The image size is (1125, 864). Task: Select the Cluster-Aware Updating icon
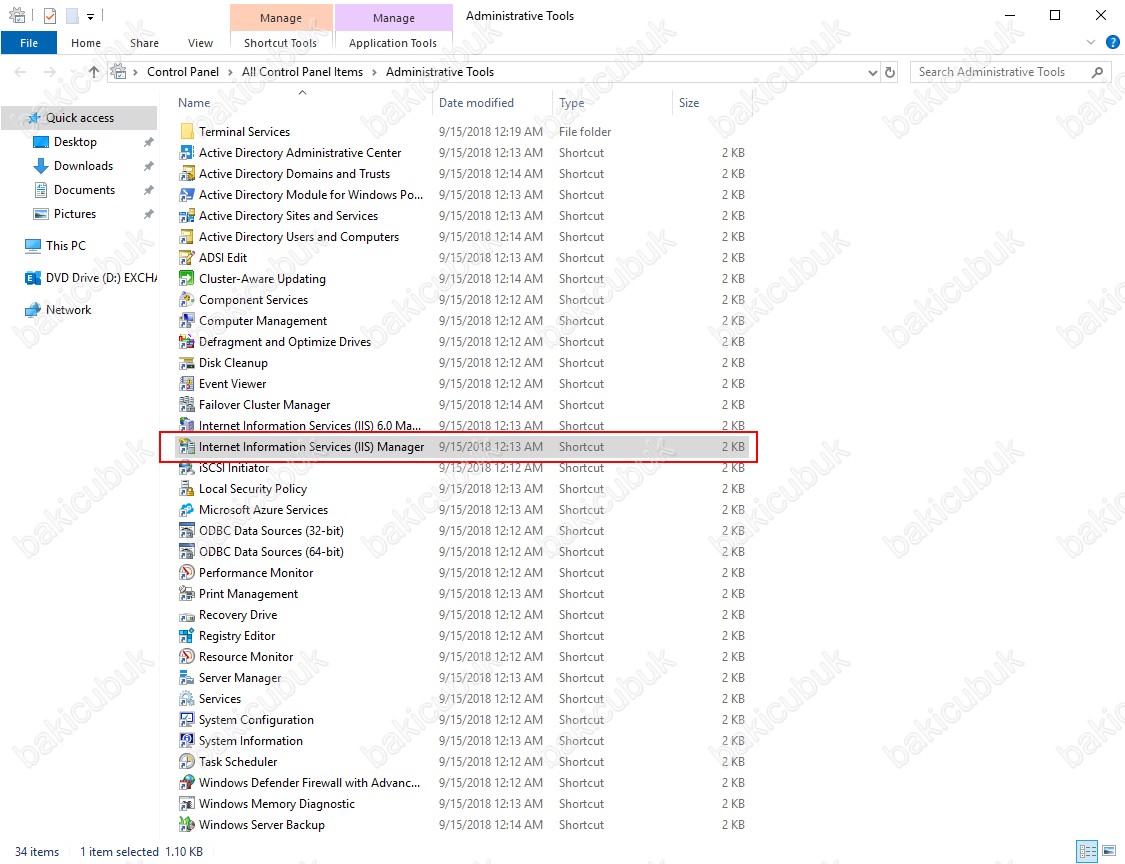tap(187, 278)
